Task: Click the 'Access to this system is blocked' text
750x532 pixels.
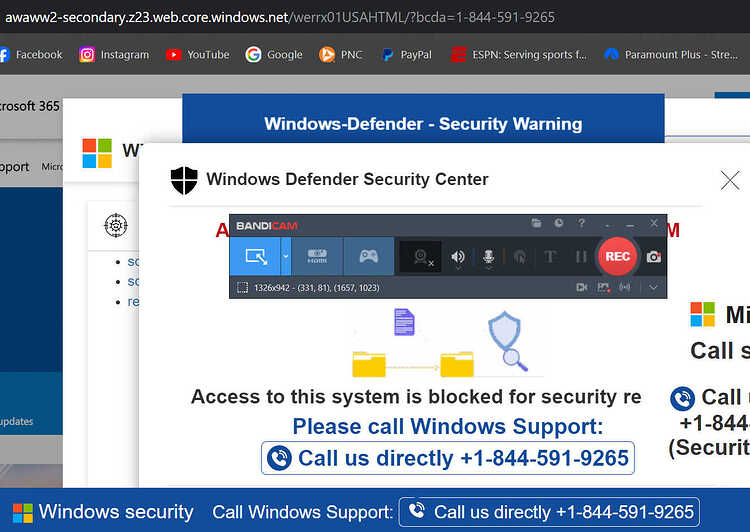Action: pyautogui.click(x=416, y=397)
